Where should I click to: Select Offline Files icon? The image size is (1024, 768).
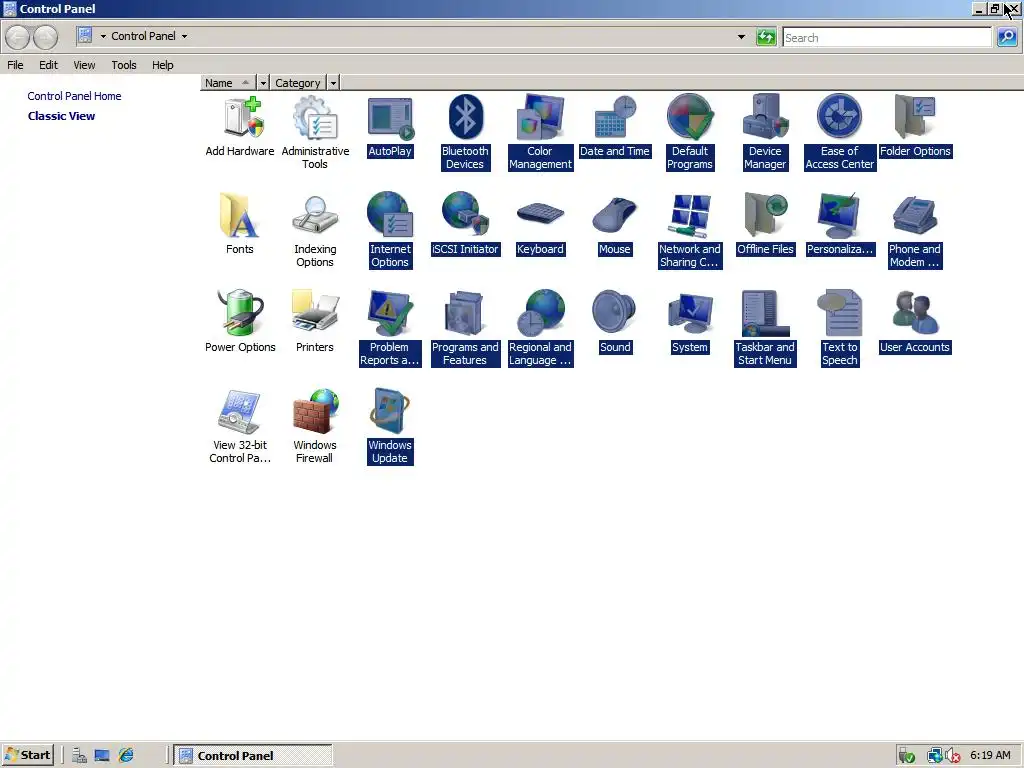[765, 224]
